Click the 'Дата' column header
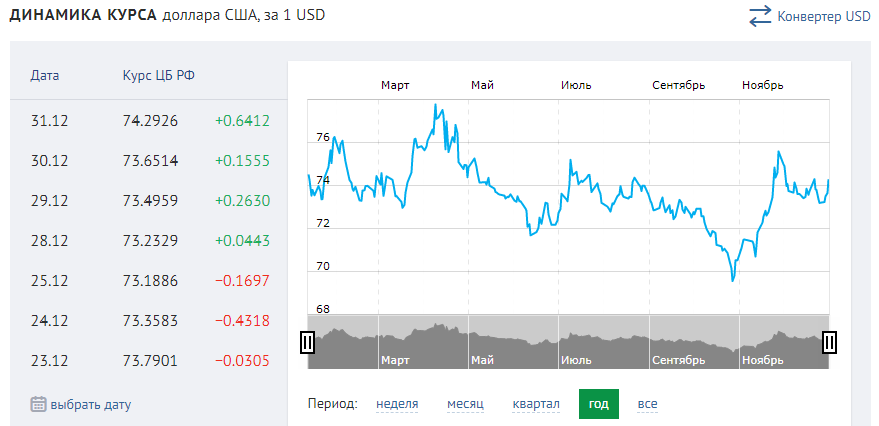Screen dimensions: 879x426 [45, 75]
